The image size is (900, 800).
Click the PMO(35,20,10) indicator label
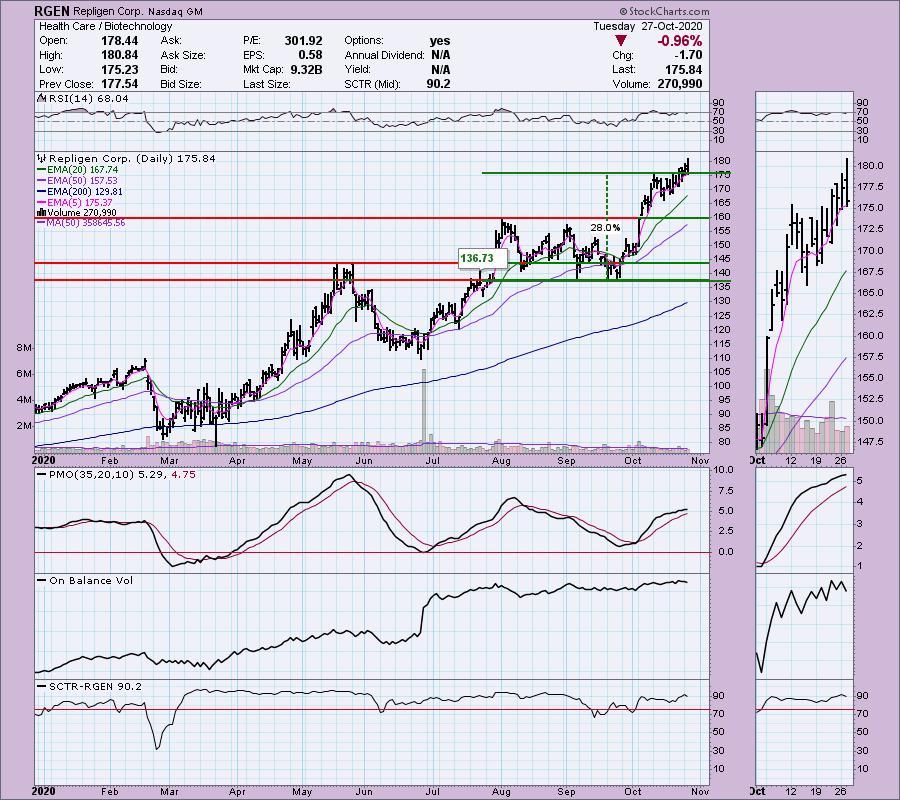pyautogui.click(x=91, y=475)
